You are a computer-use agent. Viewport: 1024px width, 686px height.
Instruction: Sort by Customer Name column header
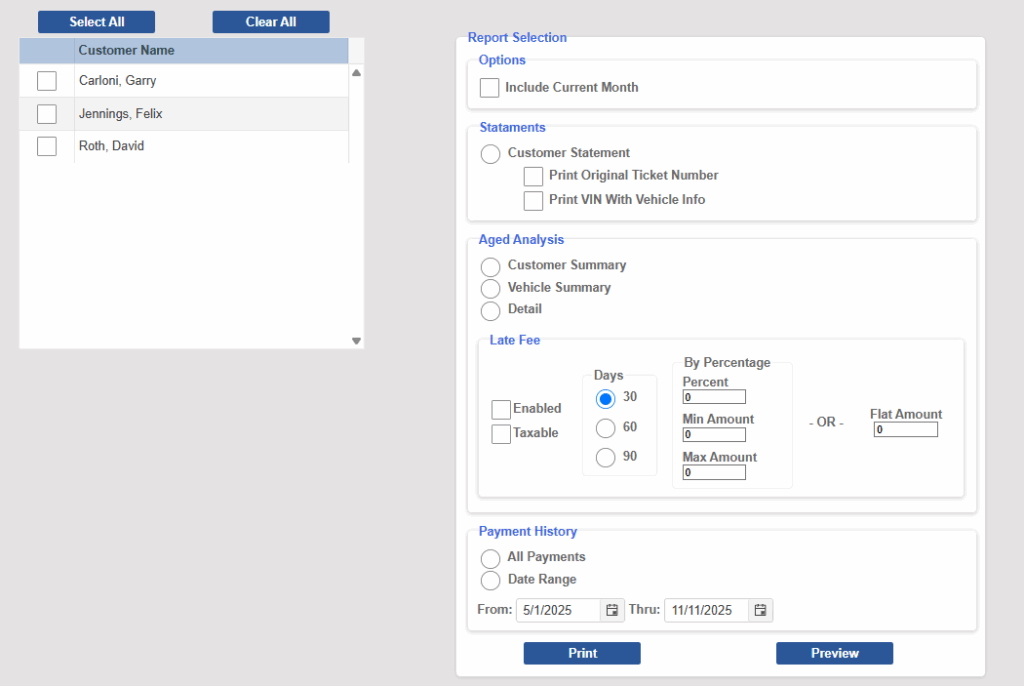pos(127,50)
